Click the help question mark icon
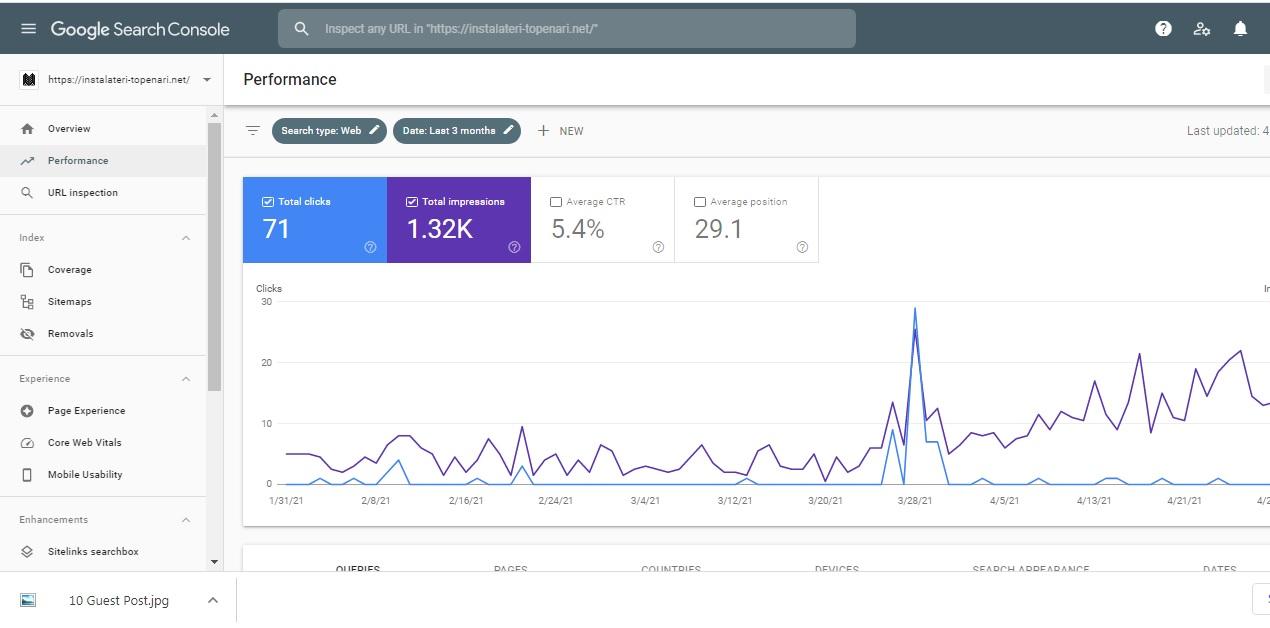Screen dimensions: 1270x628 1163,28
